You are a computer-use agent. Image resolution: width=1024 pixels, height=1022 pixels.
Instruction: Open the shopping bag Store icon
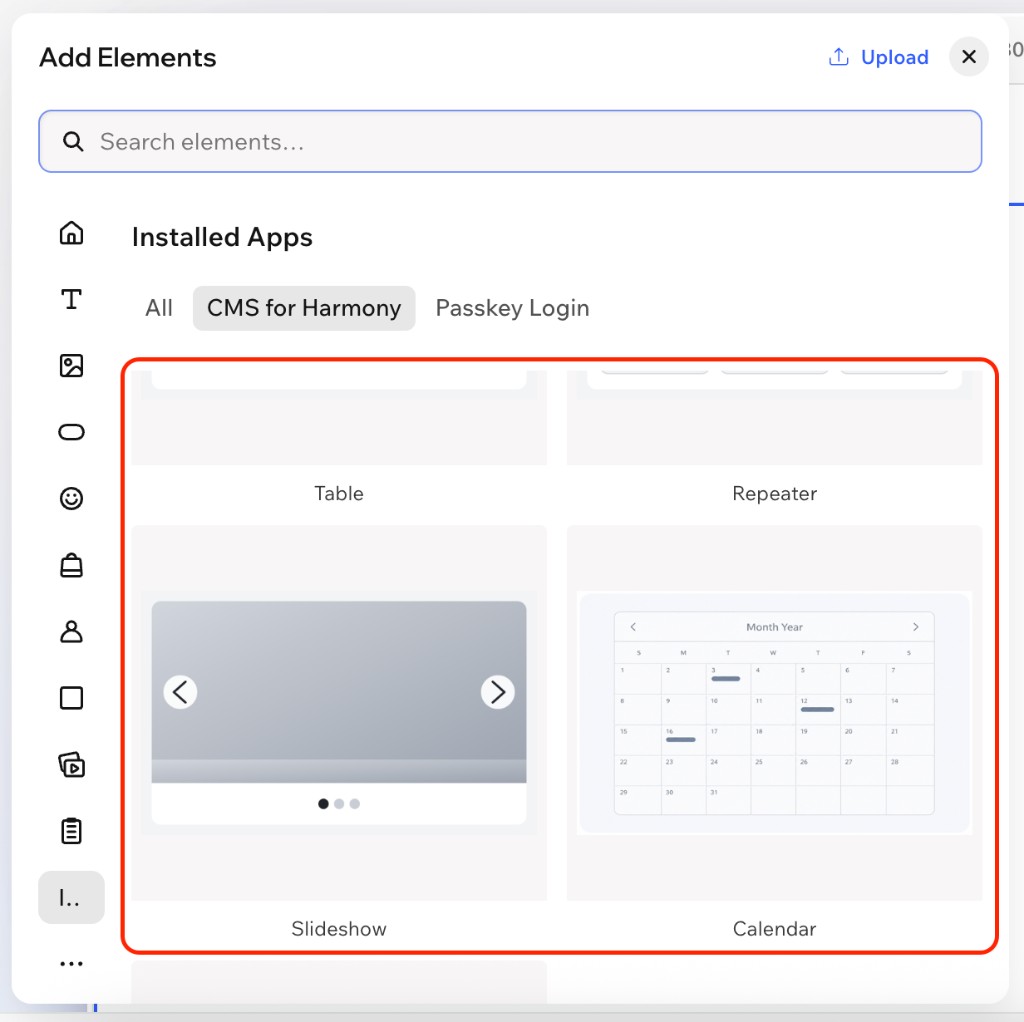[x=71, y=566]
